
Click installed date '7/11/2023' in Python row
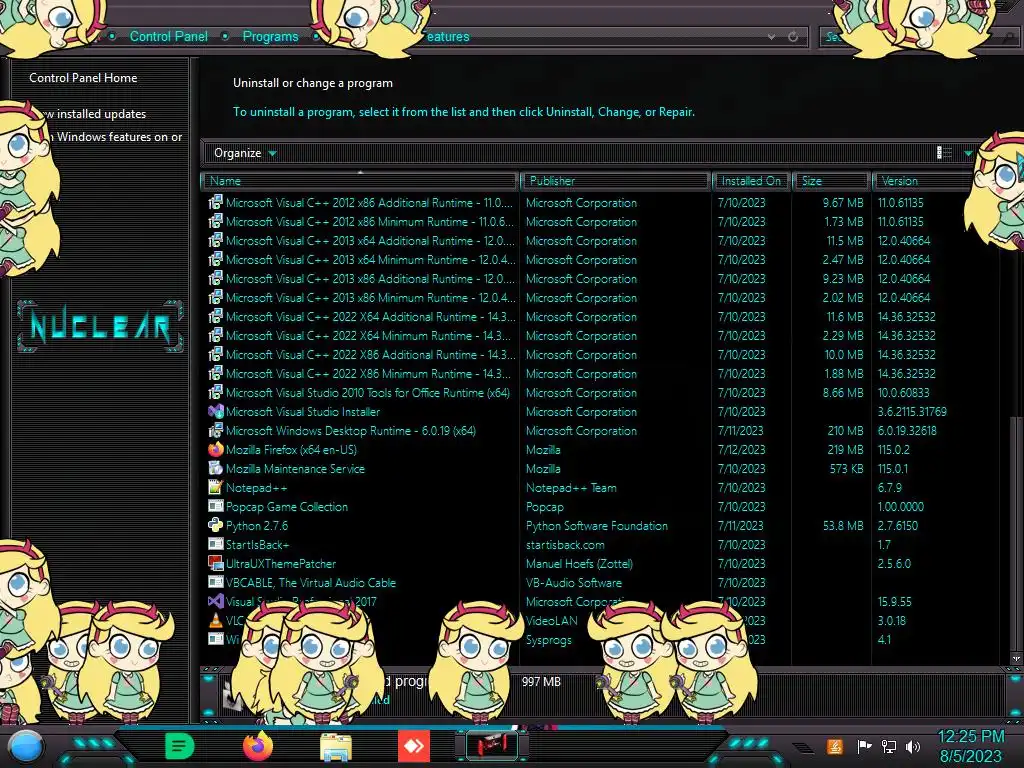point(741,525)
